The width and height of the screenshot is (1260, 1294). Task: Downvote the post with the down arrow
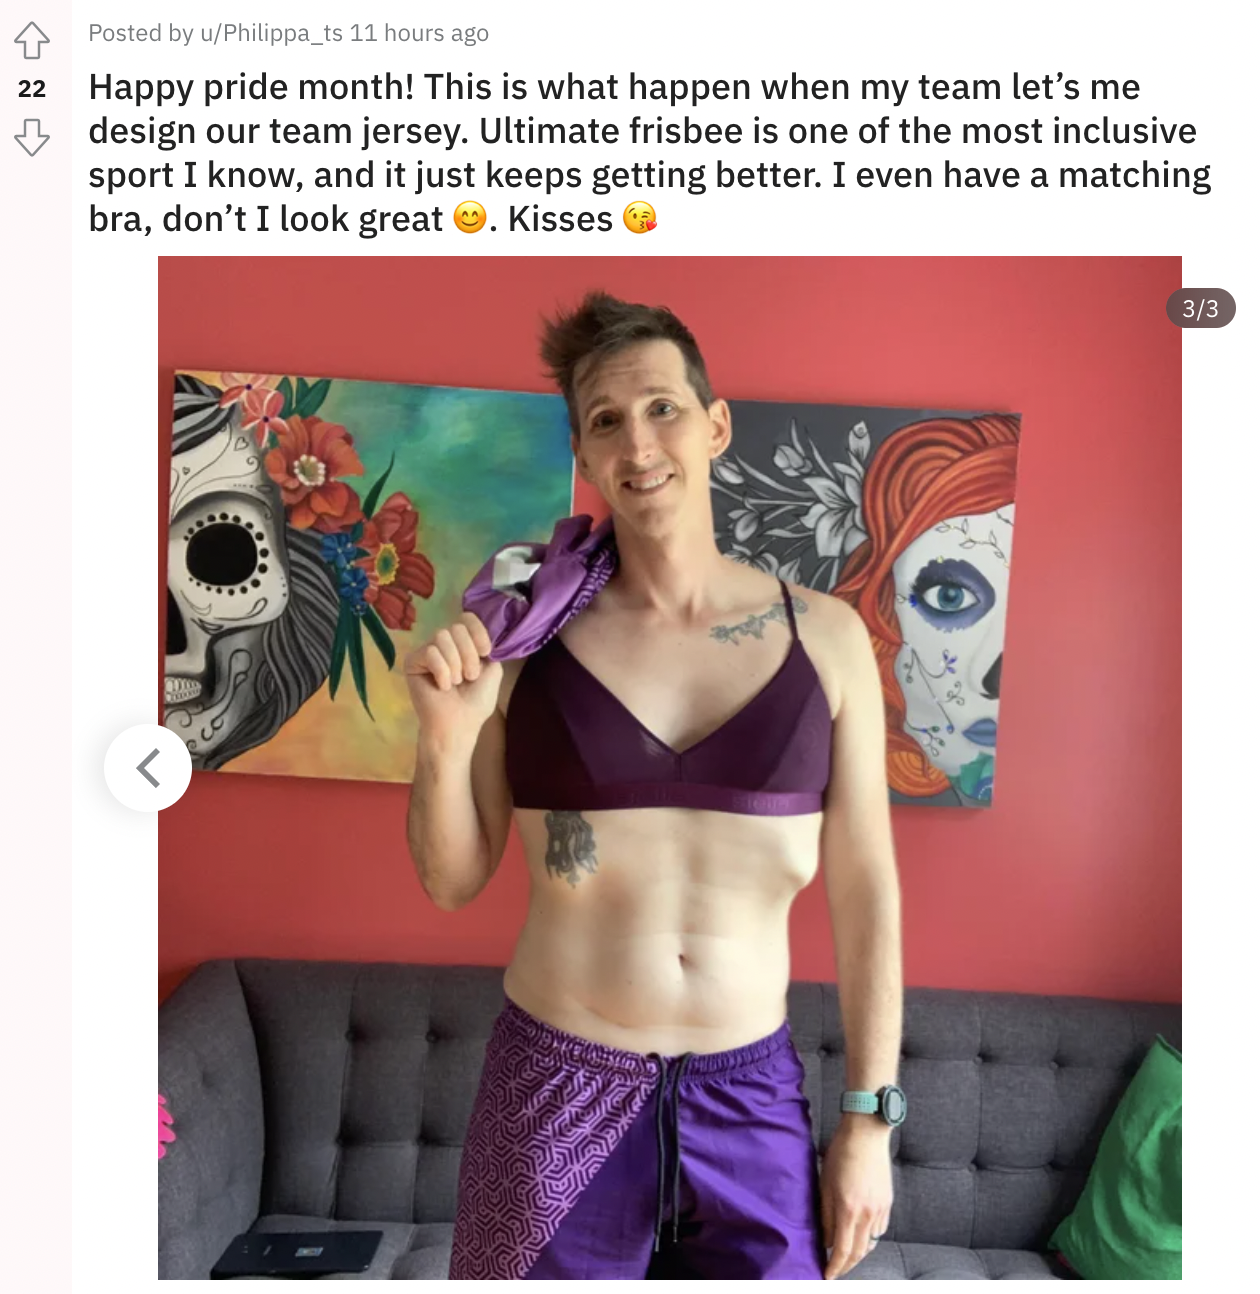tap(32, 137)
